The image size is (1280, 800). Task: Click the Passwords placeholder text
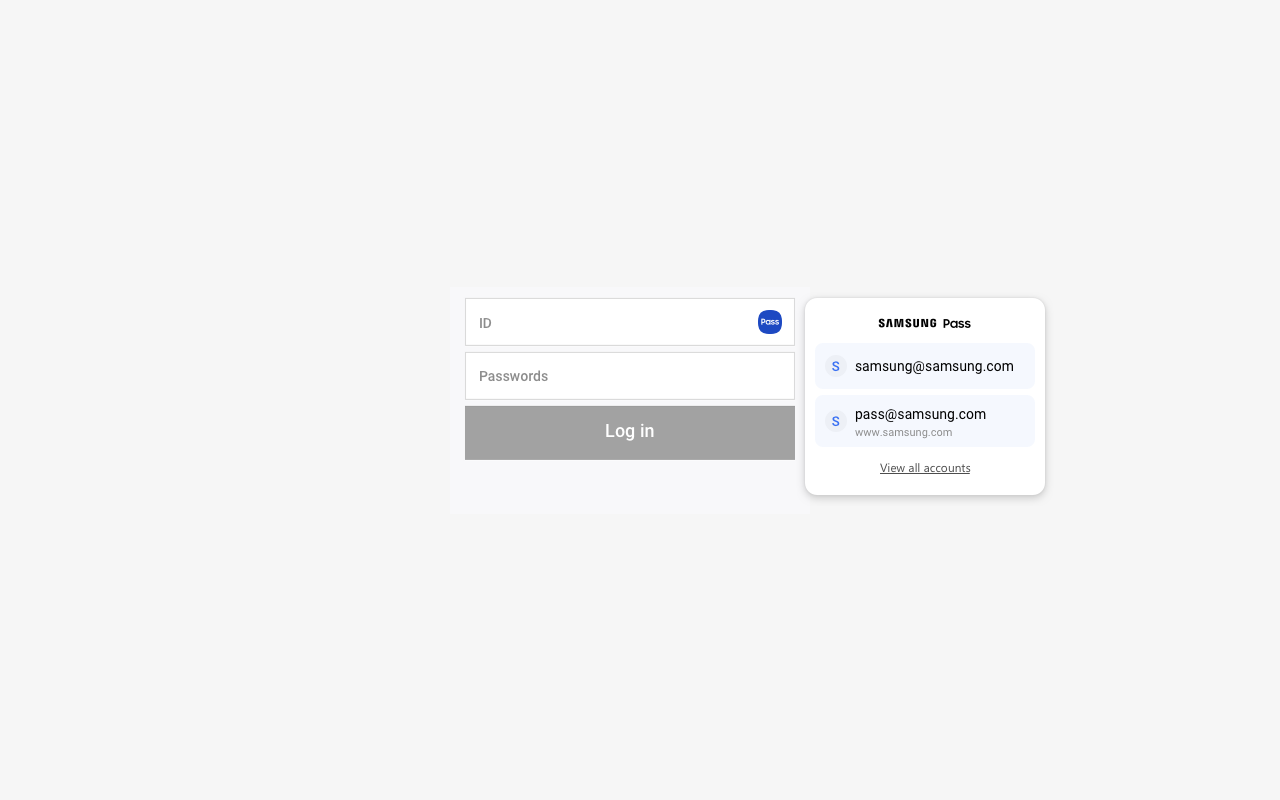coord(513,376)
